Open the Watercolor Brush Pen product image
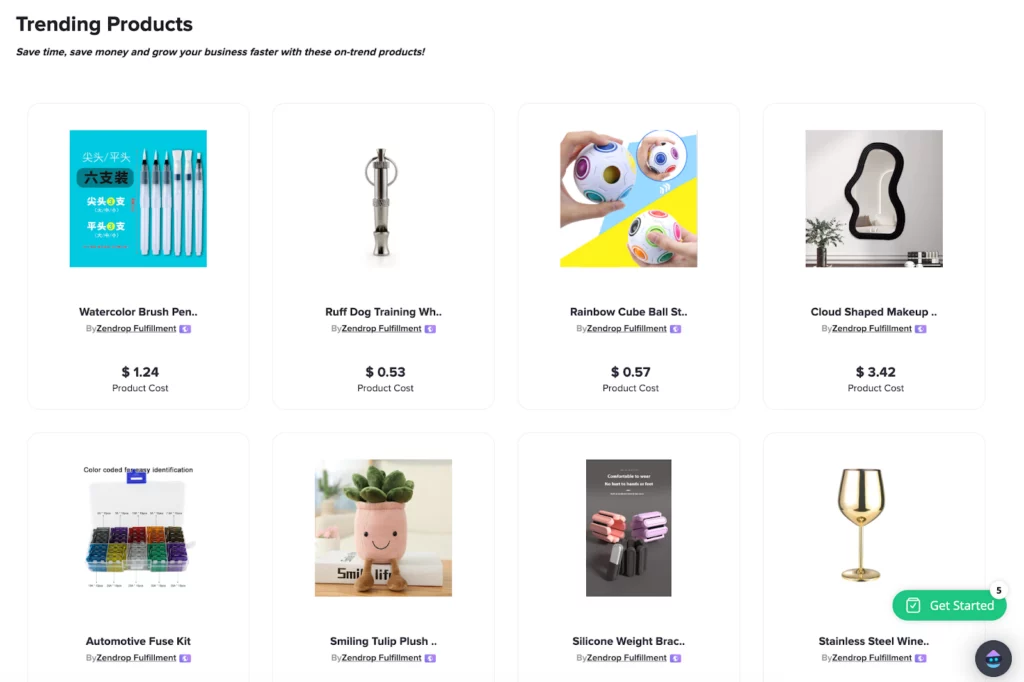This screenshot has width=1024, height=682. (x=138, y=199)
